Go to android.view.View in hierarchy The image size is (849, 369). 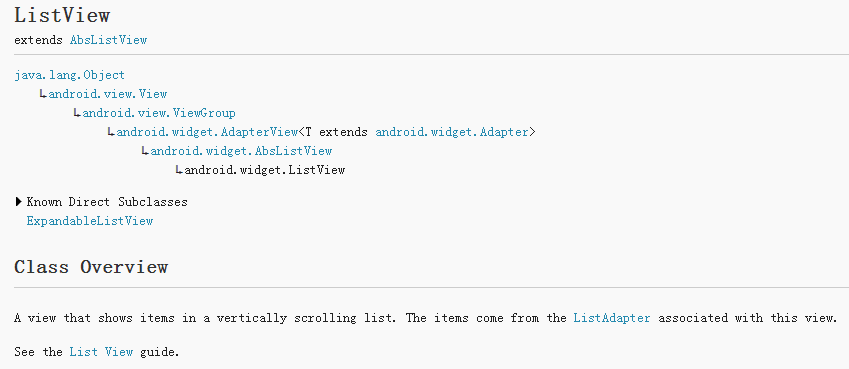(108, 94)
